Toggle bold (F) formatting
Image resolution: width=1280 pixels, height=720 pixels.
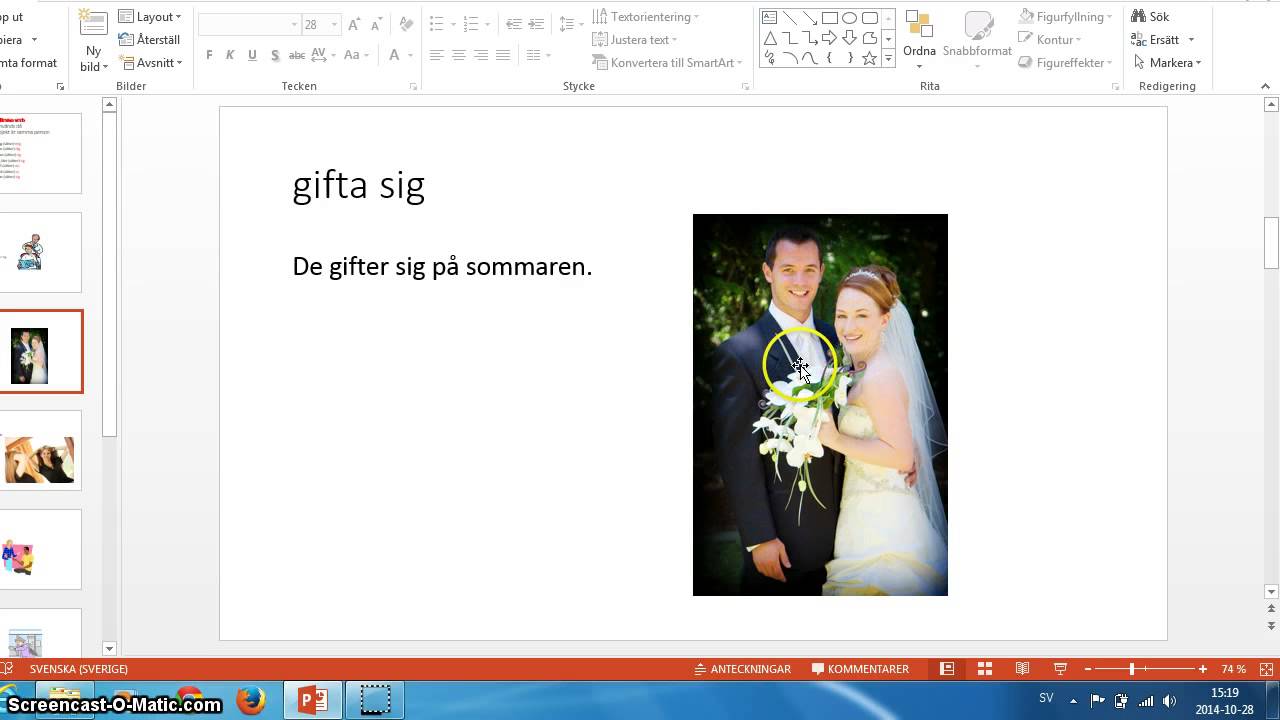209,55
